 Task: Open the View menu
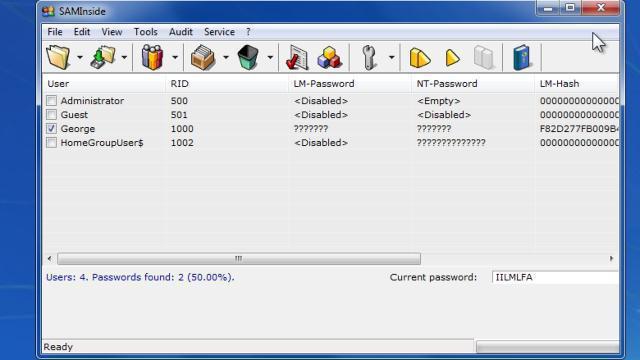click(111, 32)
